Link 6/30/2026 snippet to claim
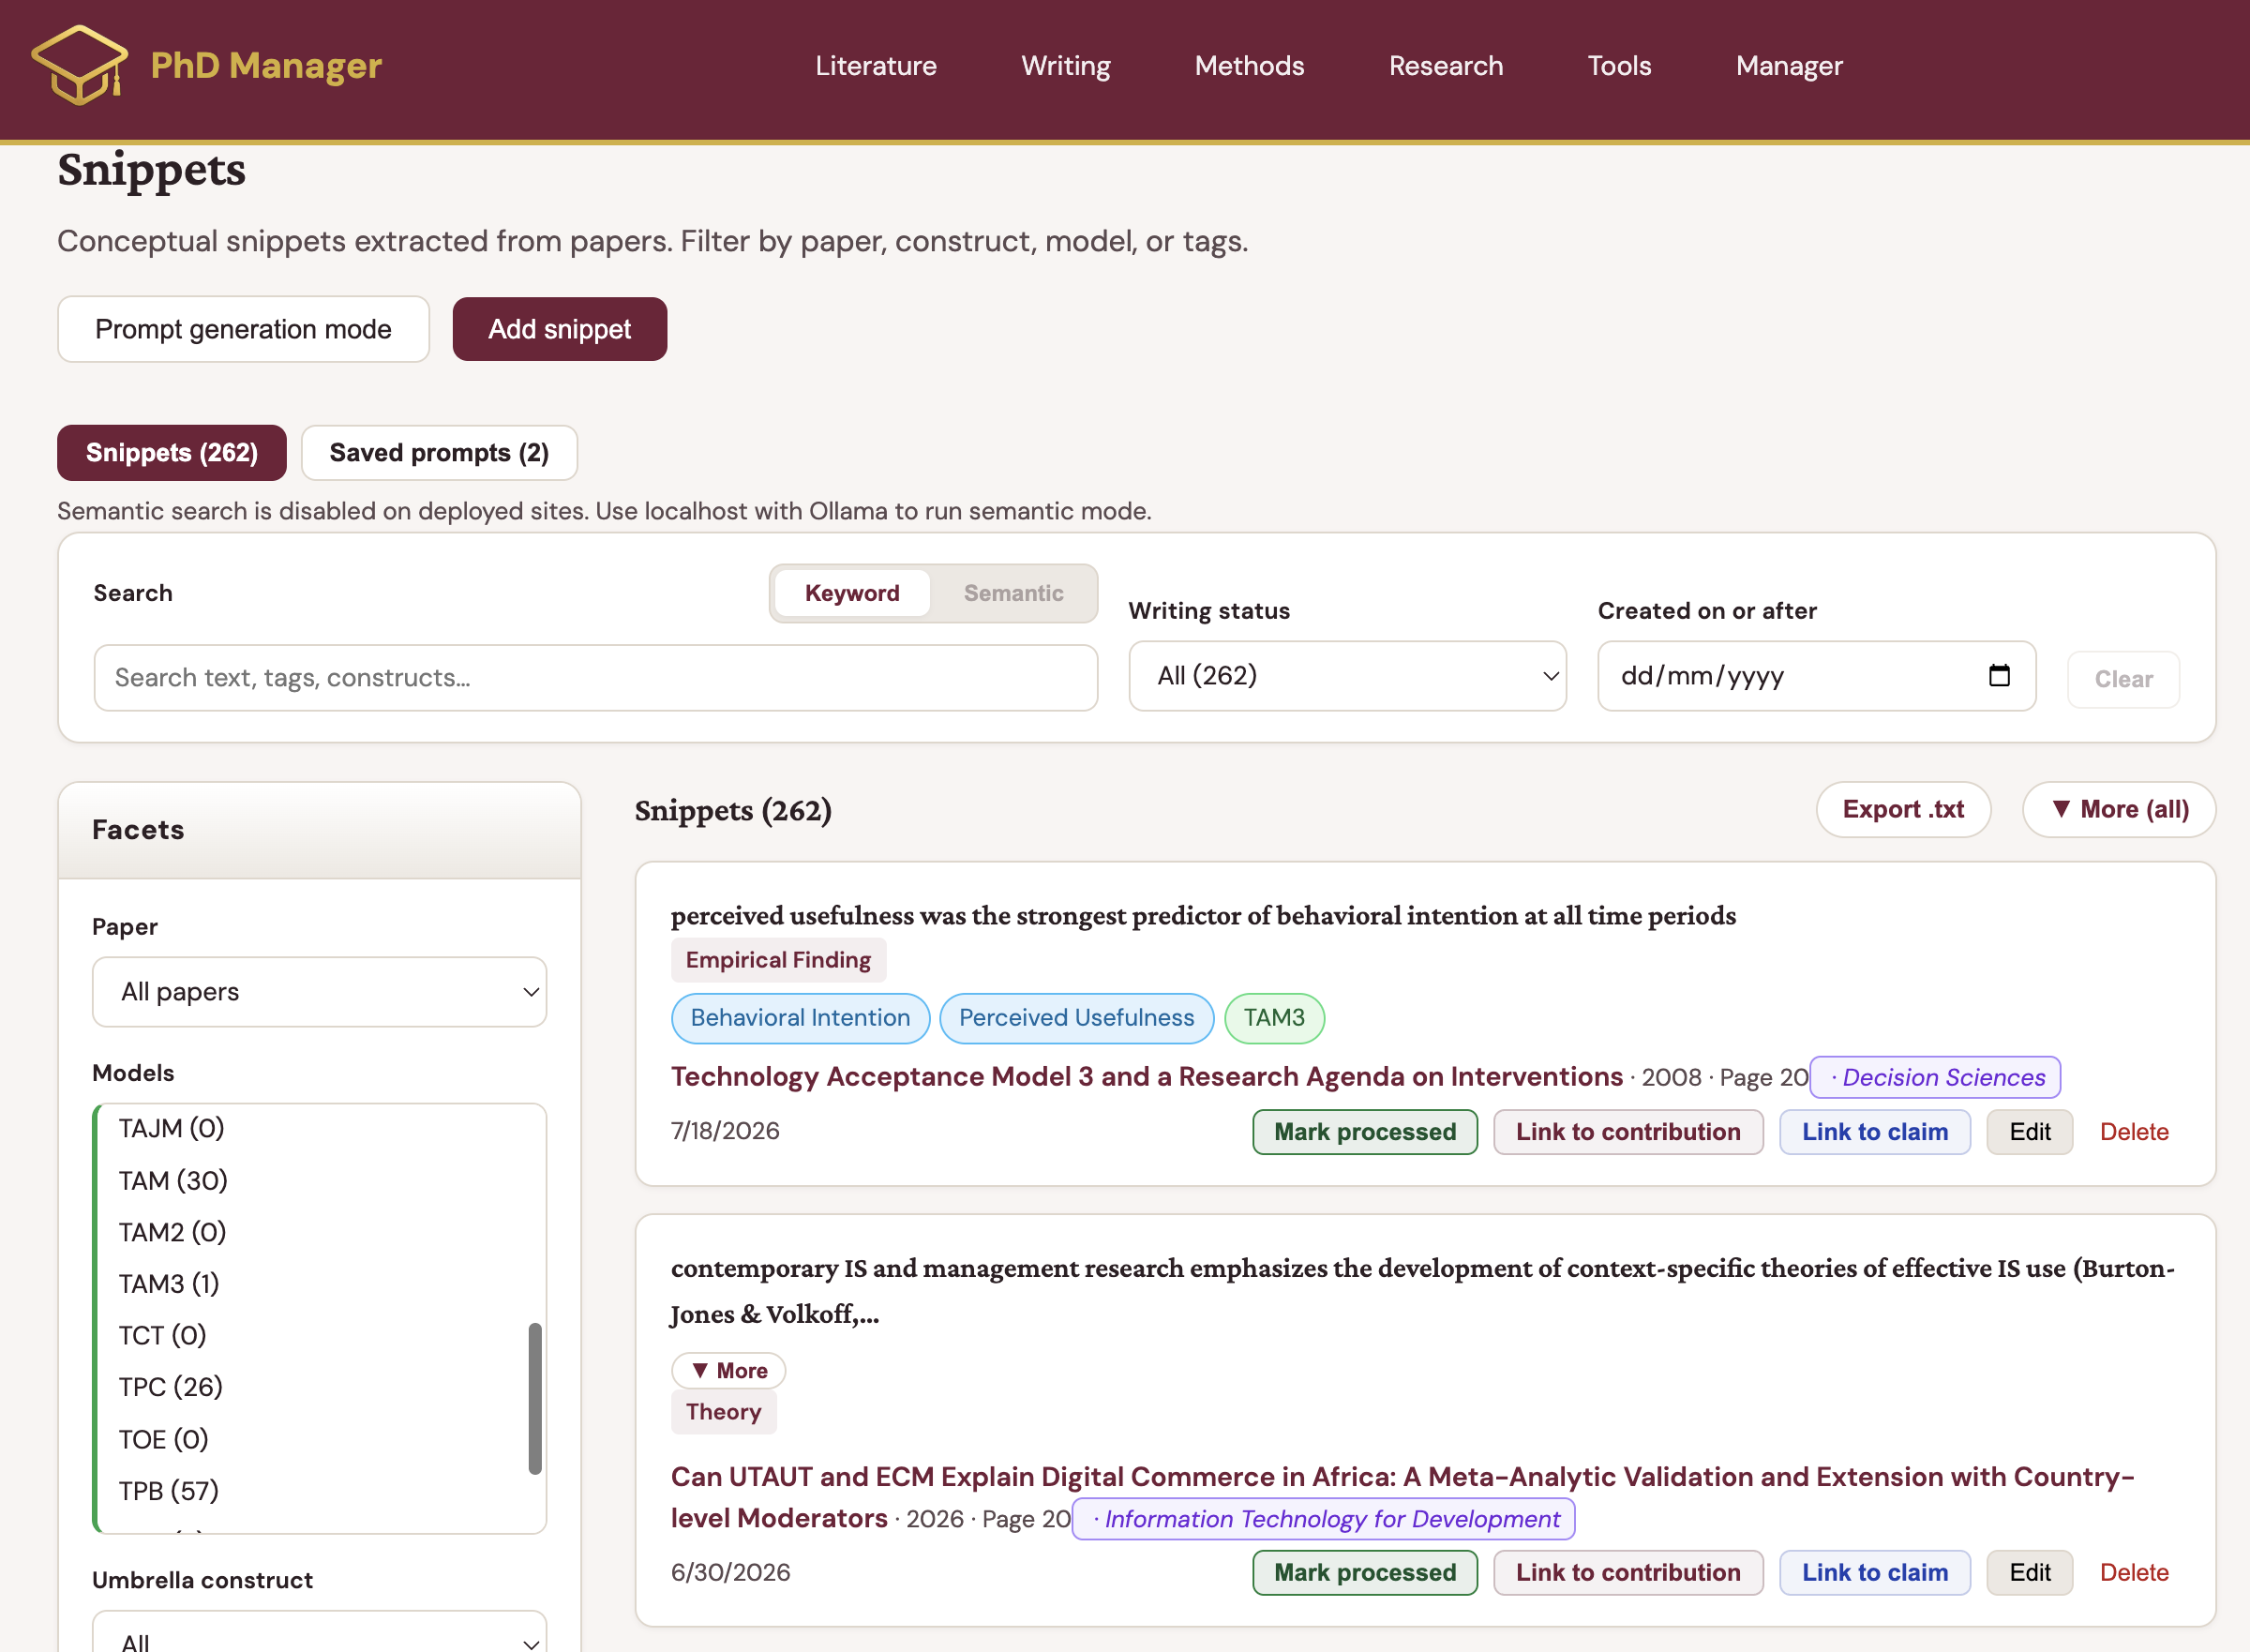This screenshot has width=2250, height=1652. pos(1874,1573)
